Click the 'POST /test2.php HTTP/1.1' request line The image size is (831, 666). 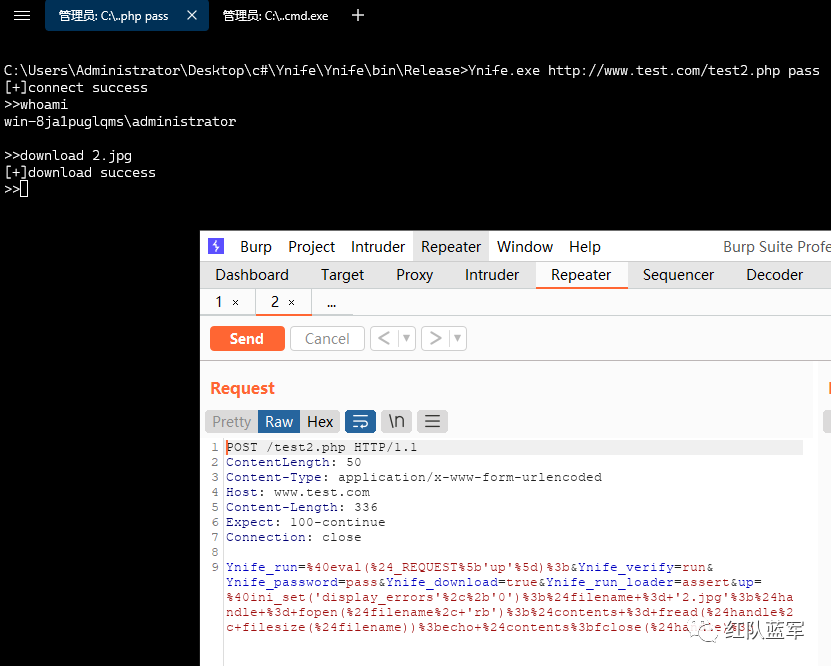pyautogui.click(x=322, y=448)
